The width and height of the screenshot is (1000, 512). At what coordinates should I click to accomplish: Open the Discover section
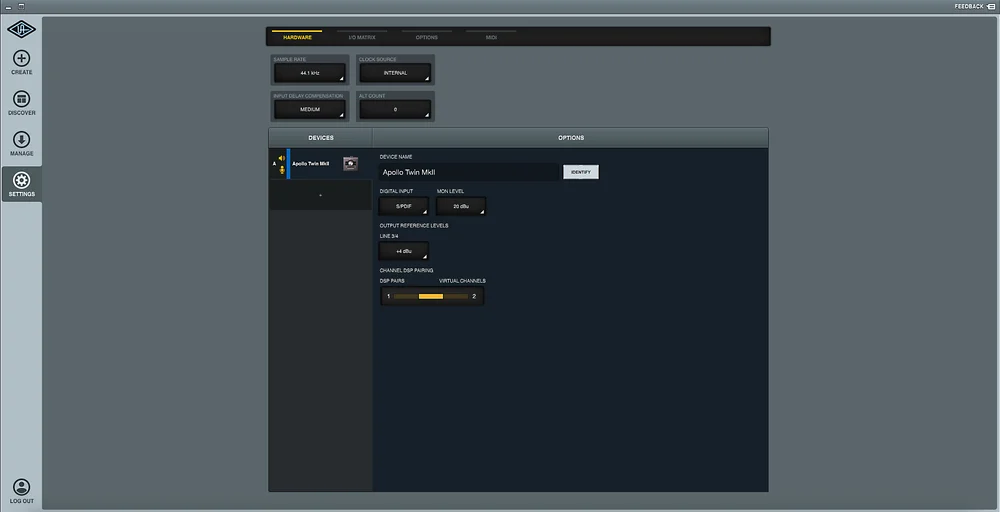pos(22,103)
